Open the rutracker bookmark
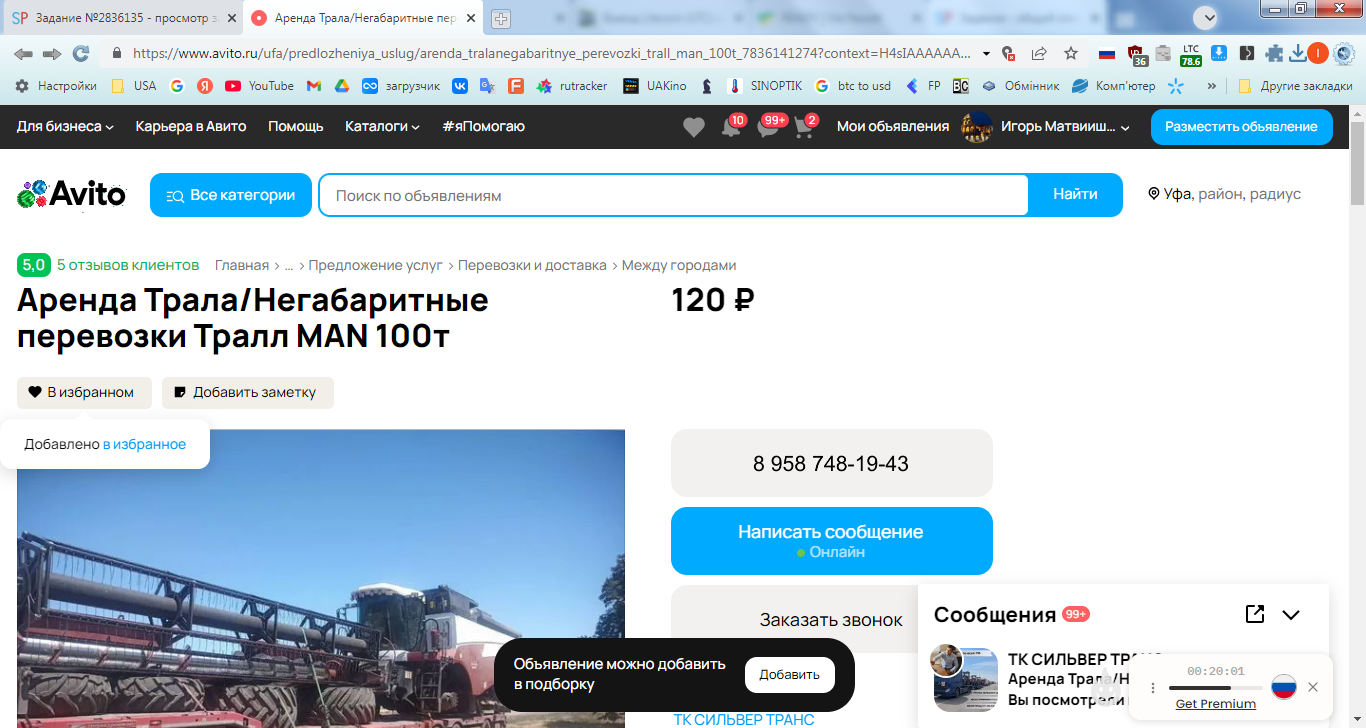The width and height of the screenshot is (1366, 728). tap(572, 86)
